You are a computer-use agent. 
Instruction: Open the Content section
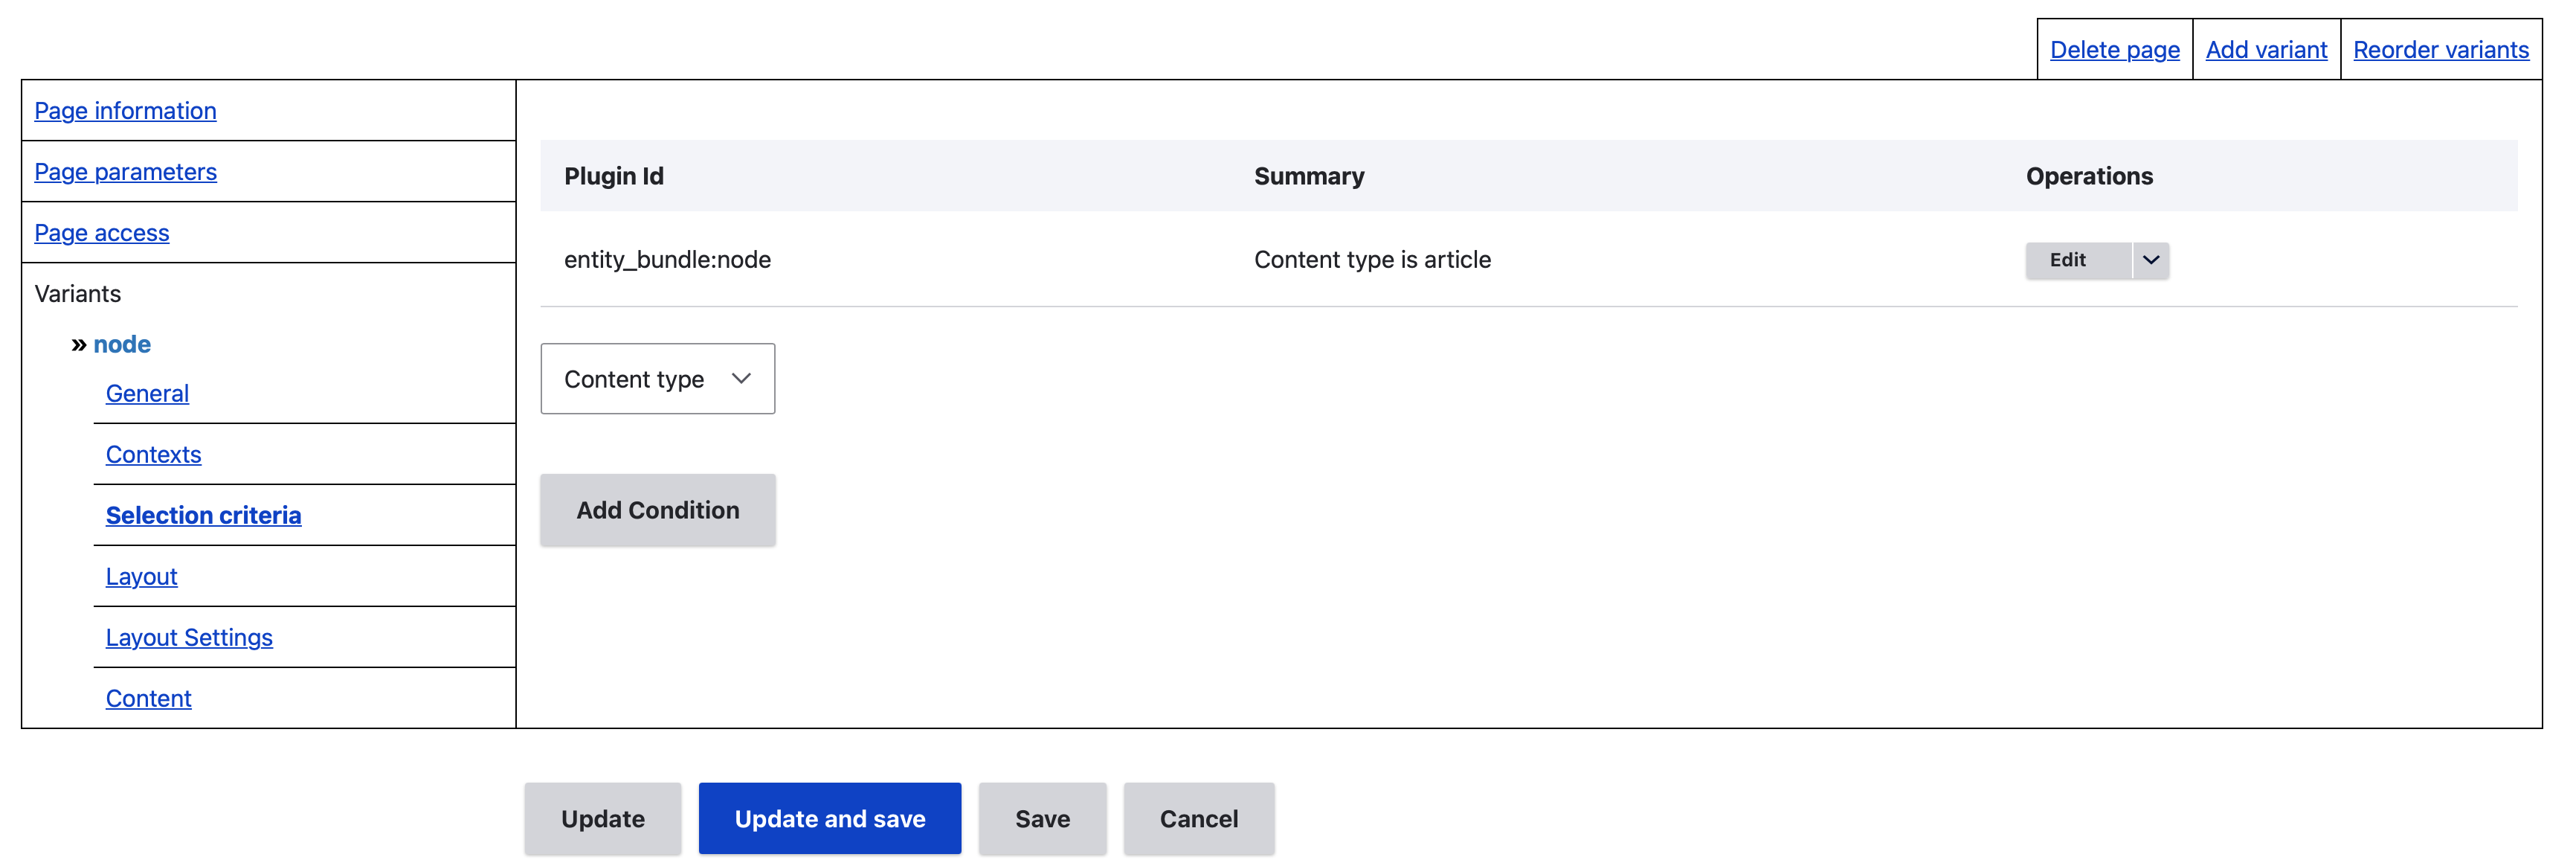(x=148, y=698)
